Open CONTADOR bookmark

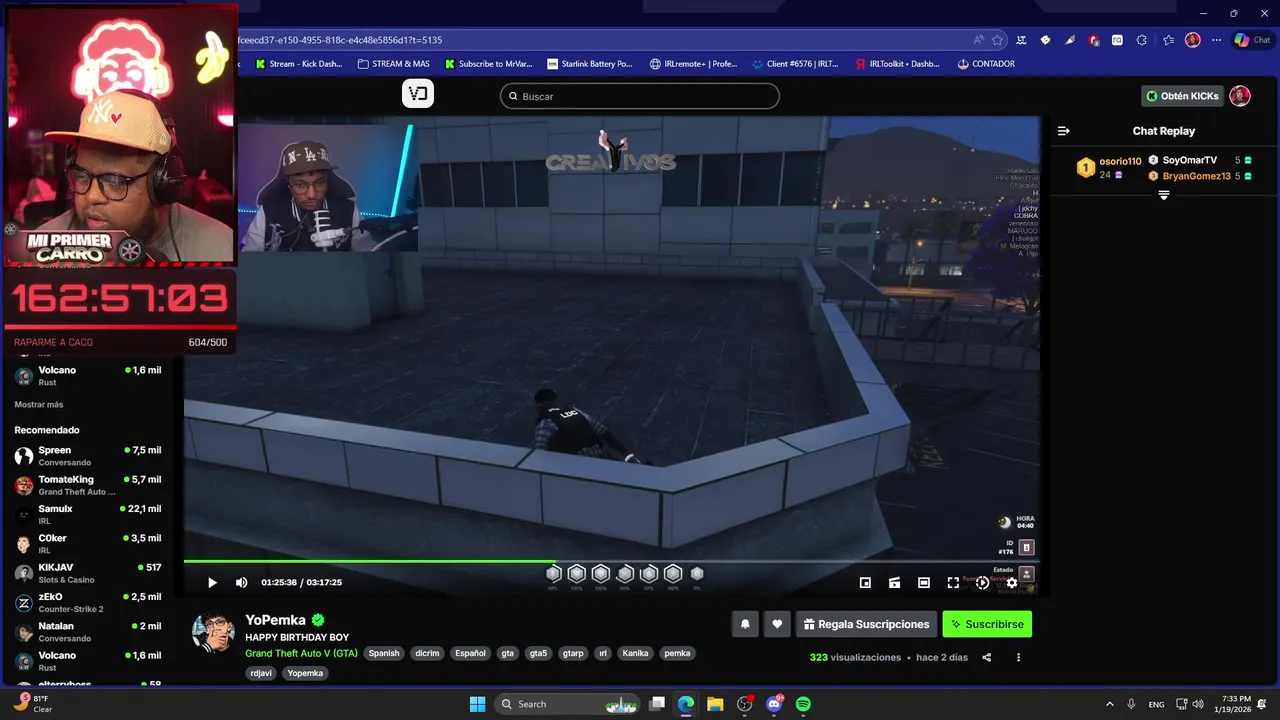click(986, 64)
